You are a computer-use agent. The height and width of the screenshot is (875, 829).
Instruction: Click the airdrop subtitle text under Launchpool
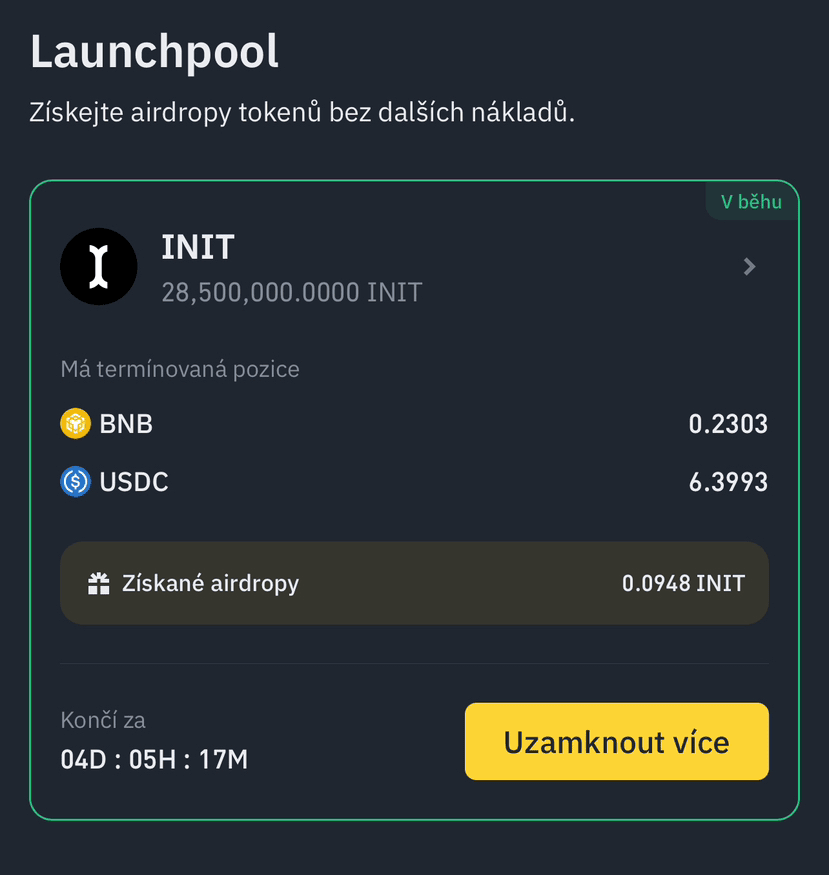click(x=302, y=112)
